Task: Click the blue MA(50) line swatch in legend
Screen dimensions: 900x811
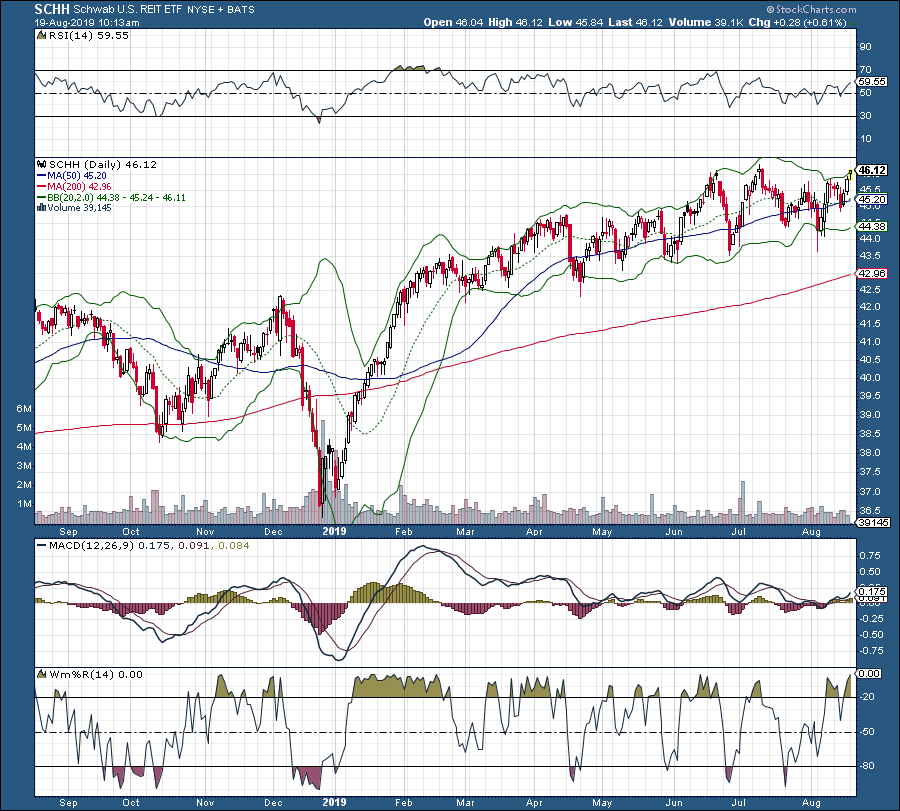Action: (41, 176)
